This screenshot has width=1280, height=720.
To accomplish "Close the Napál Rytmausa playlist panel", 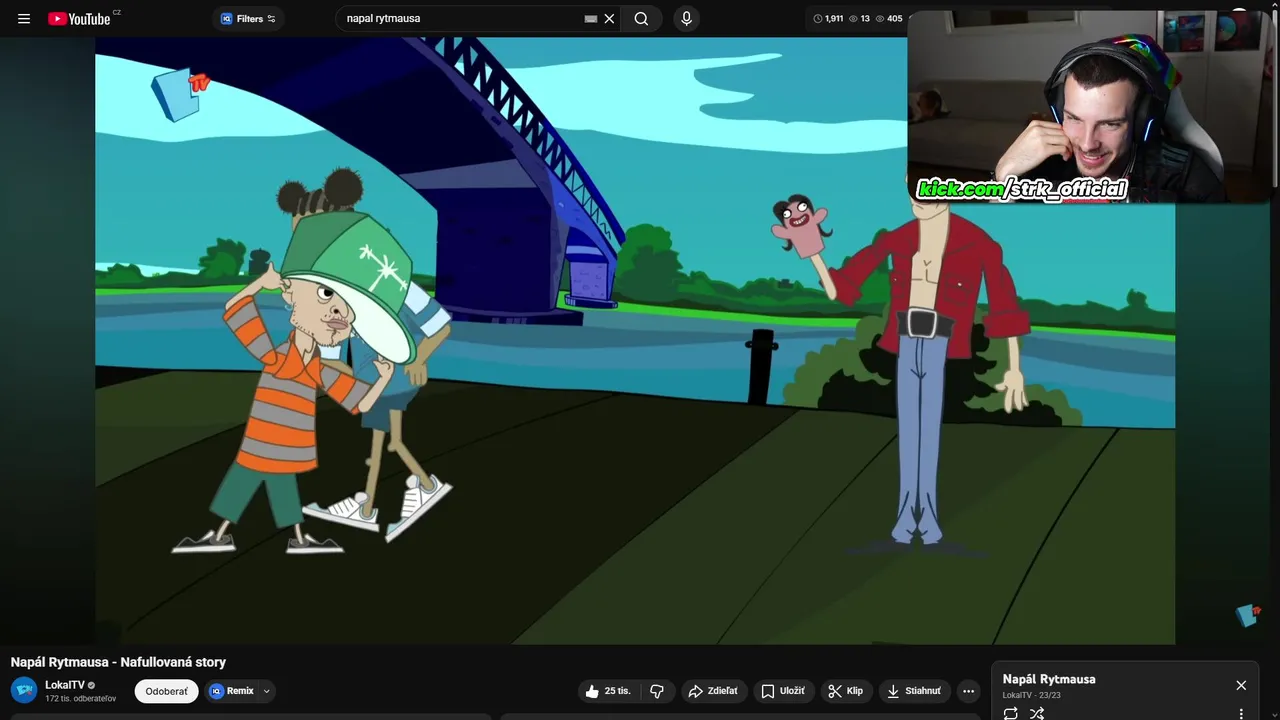I will click(1241, 685).
